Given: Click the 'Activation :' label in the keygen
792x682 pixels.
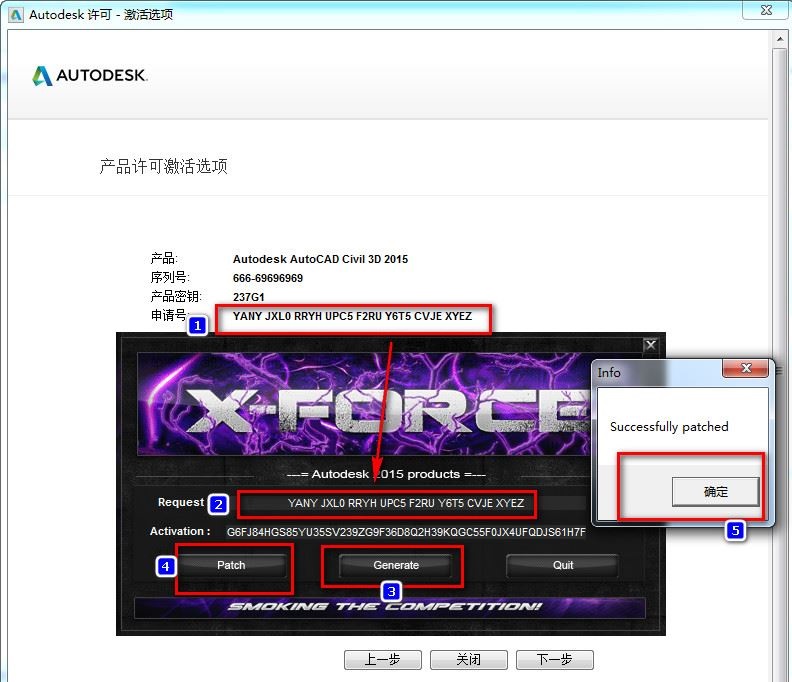Looking at the screenshot, I should [x=180, y=531].
